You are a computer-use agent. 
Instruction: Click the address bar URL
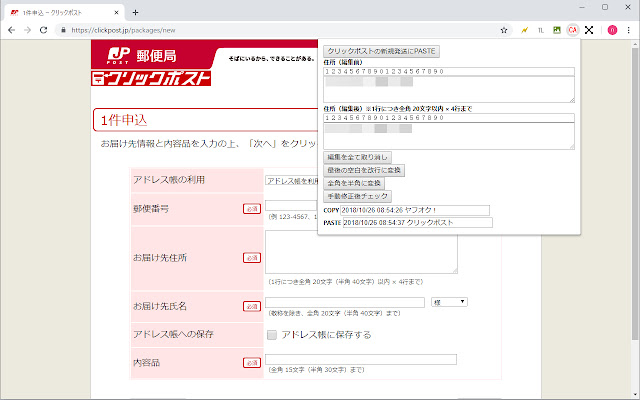tap(123, 30)
